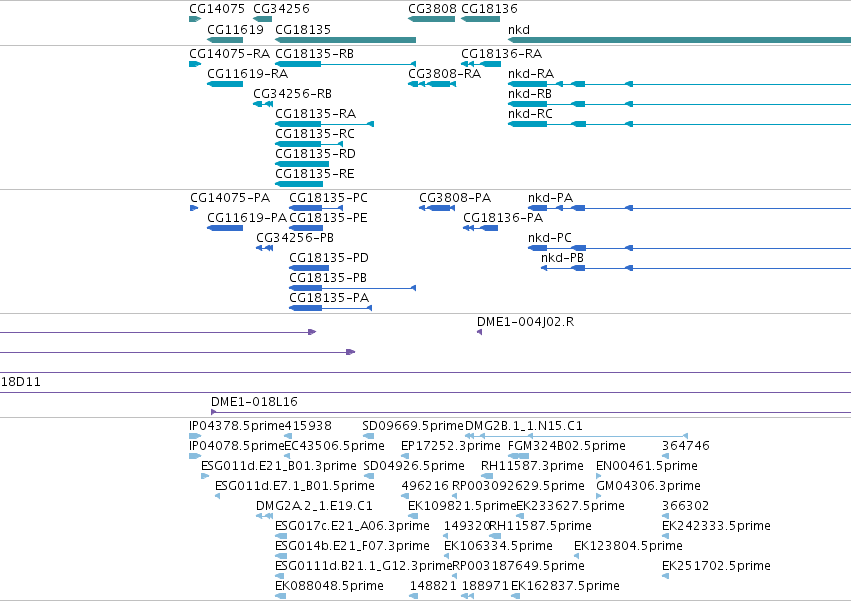Open EST EN00461.5prime label
Screen dimensions: 851x601
tap(647, 467)
